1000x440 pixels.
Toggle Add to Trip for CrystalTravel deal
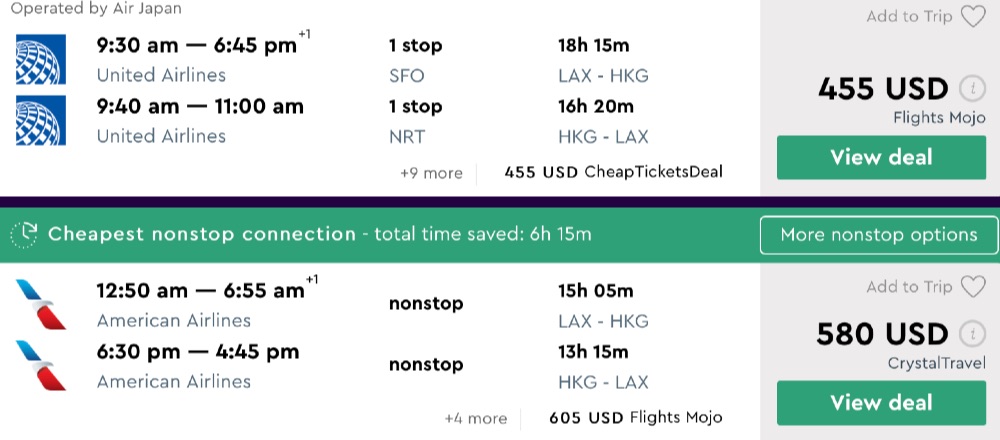coord(909,287)
